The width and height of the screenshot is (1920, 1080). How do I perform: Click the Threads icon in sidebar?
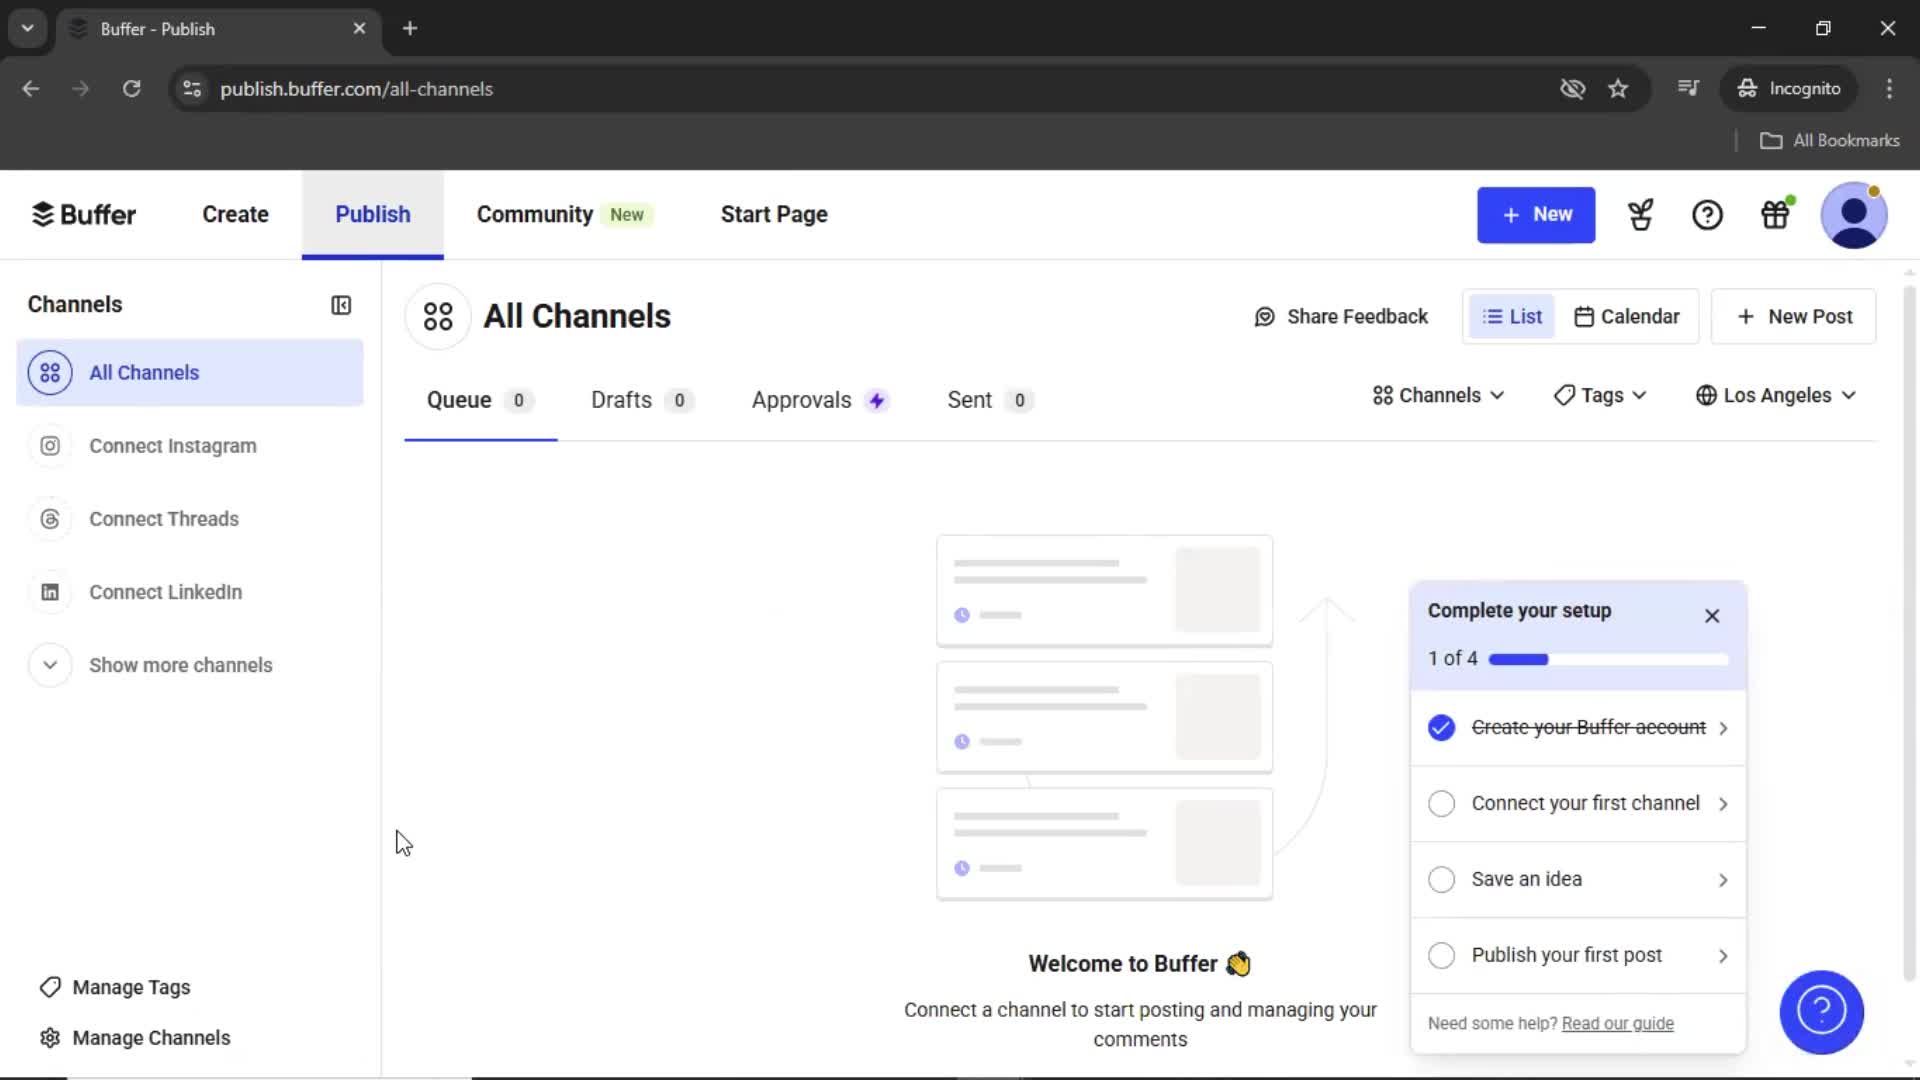click(x=50, y=519)
